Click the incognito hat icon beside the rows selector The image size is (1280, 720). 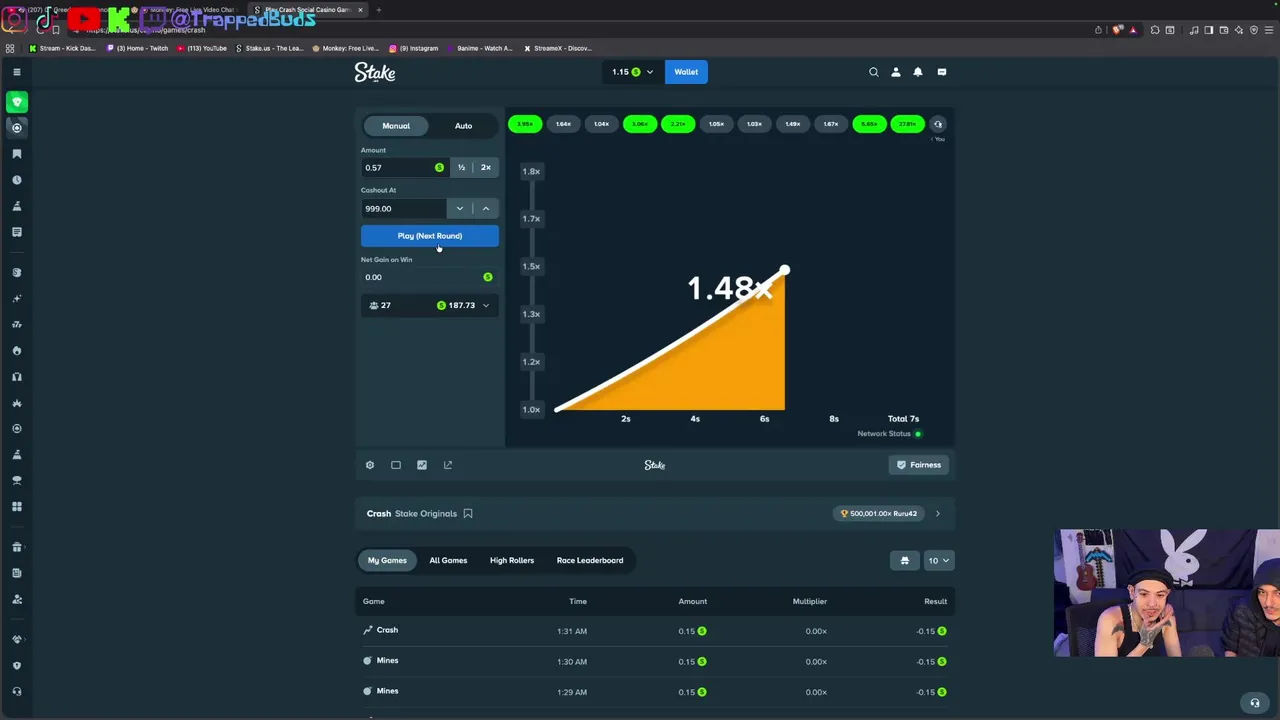[905, 561]
